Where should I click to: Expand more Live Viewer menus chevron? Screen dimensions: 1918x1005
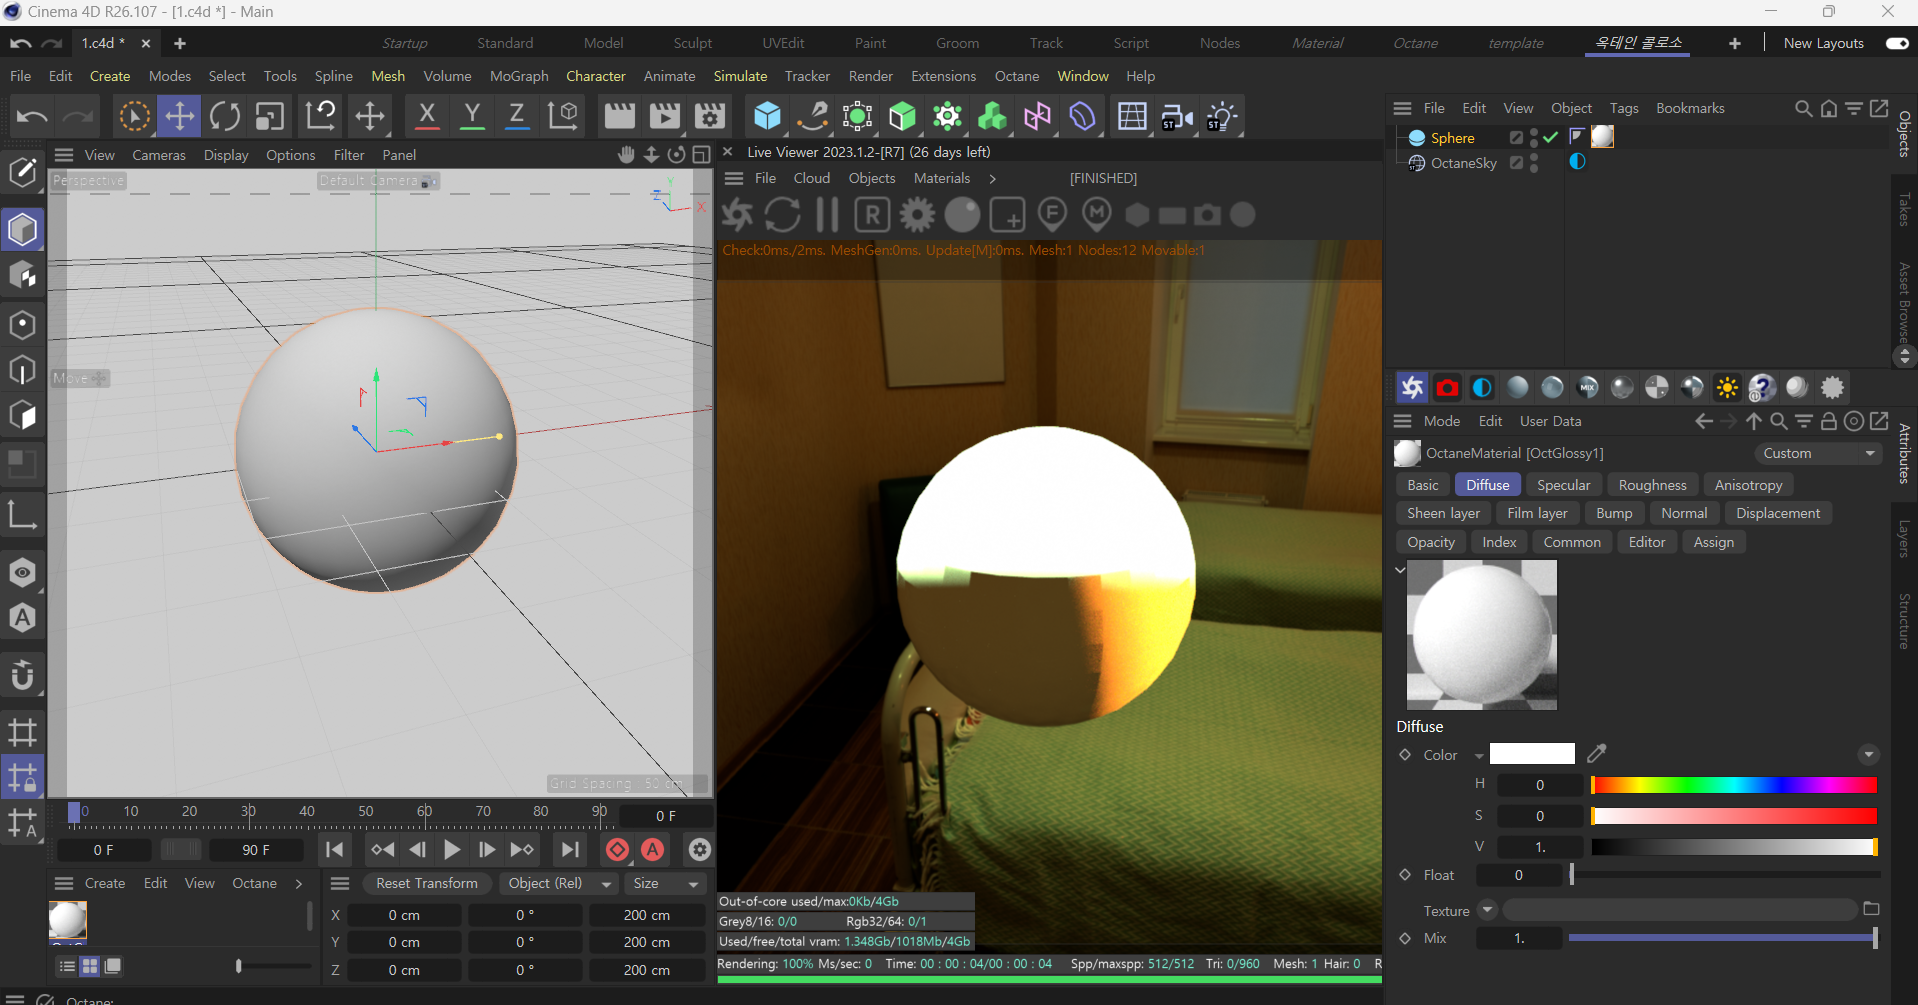(x=993, y=179)
